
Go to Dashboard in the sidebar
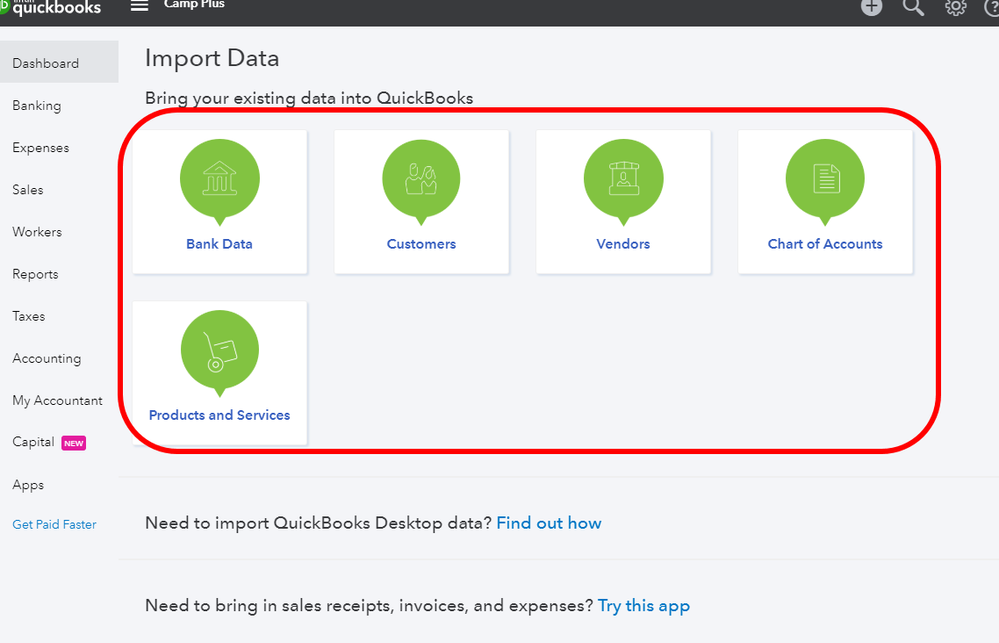click(46, 63)
